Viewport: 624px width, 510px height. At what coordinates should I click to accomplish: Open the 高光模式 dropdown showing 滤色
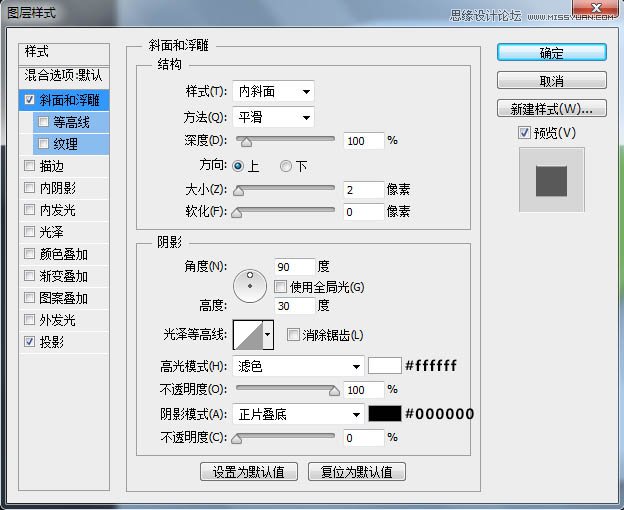tap(298, 366)
